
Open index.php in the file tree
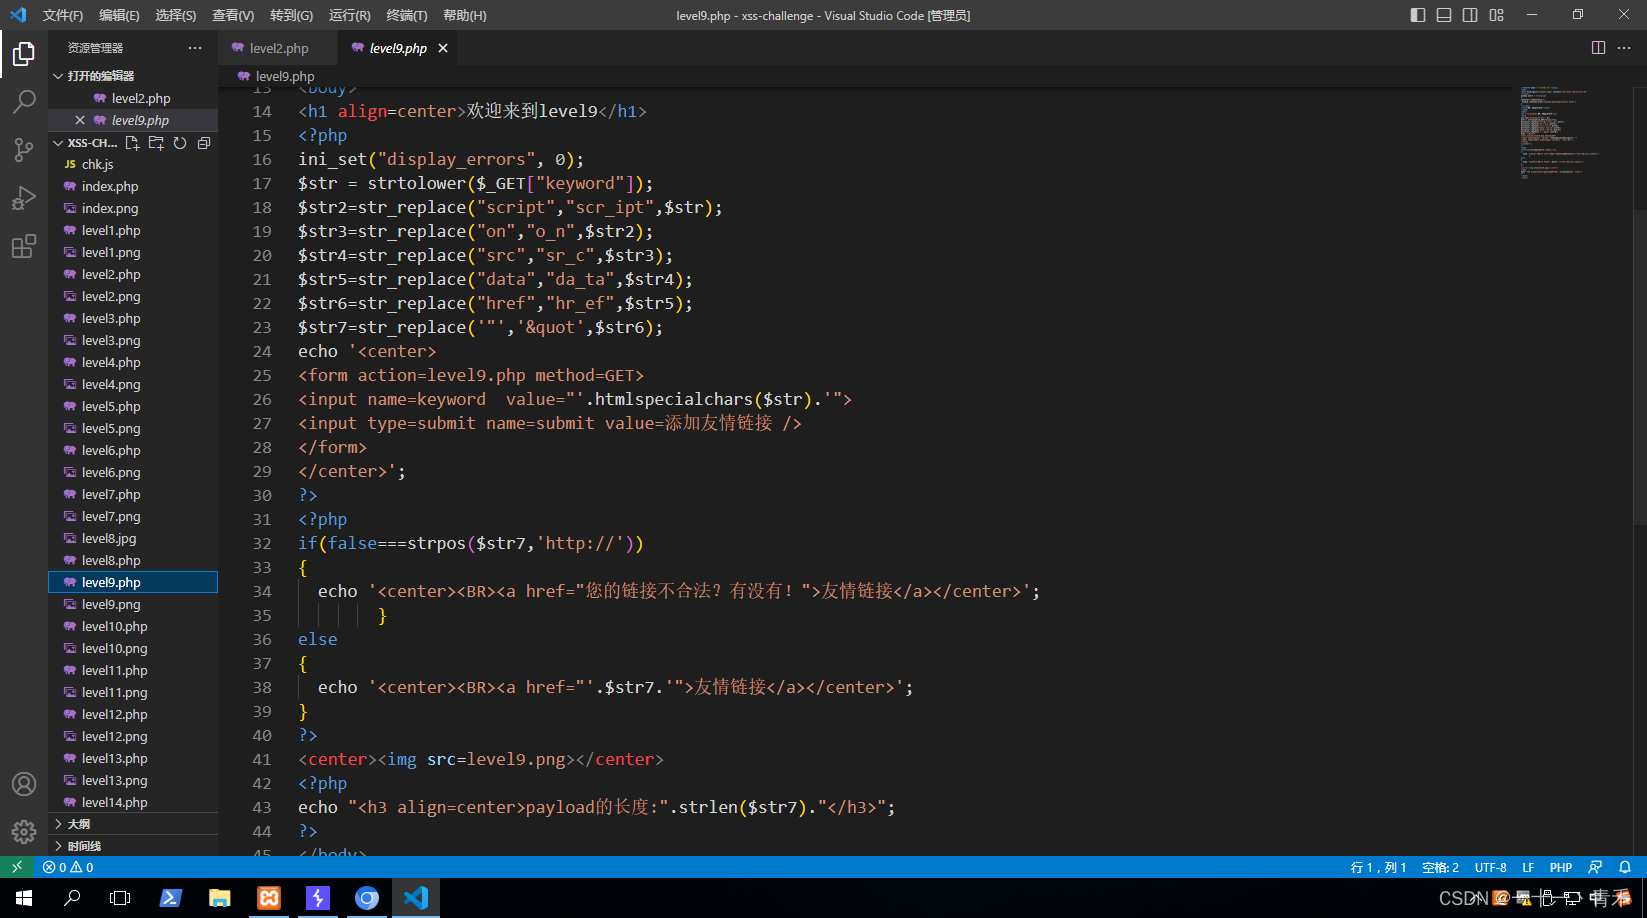click(x=133, y=186)
